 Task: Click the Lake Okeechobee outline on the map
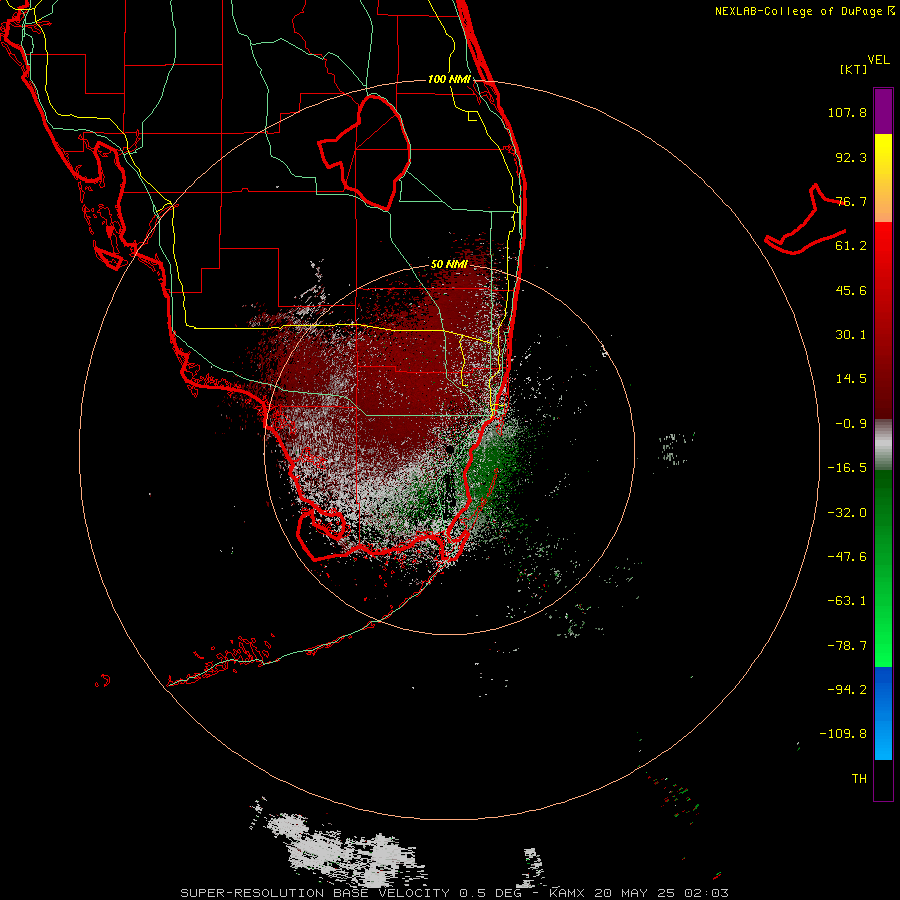[x=364, y=152]
